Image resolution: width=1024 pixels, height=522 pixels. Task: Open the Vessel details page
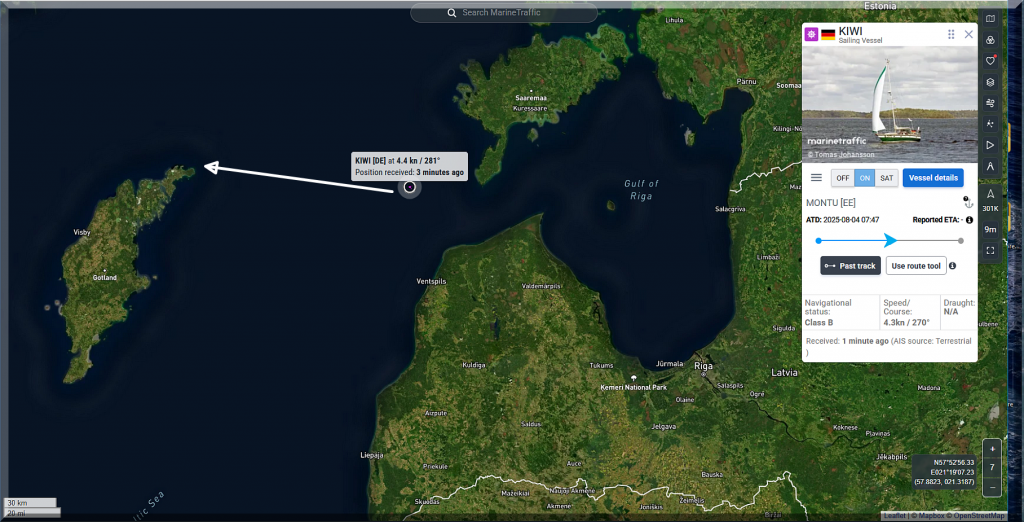[x=933, y=178]
